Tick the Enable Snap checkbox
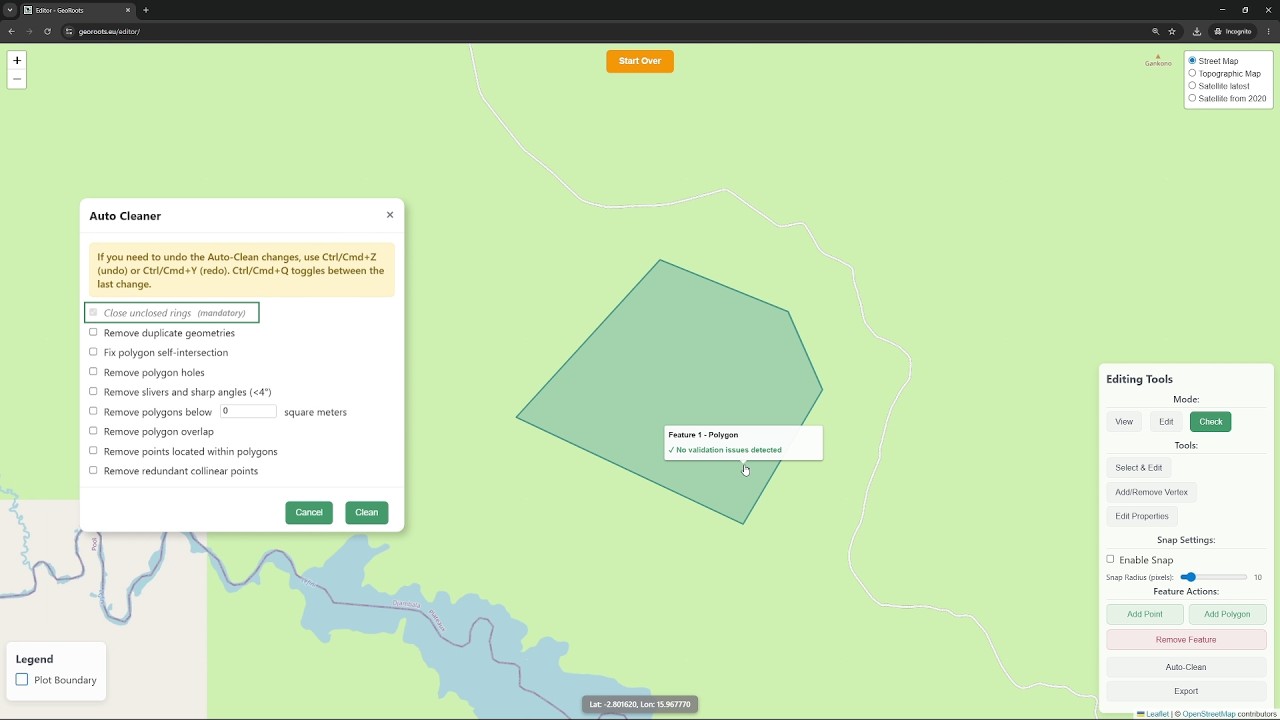The image size is (1280, 720). (x=1110, y=559)
